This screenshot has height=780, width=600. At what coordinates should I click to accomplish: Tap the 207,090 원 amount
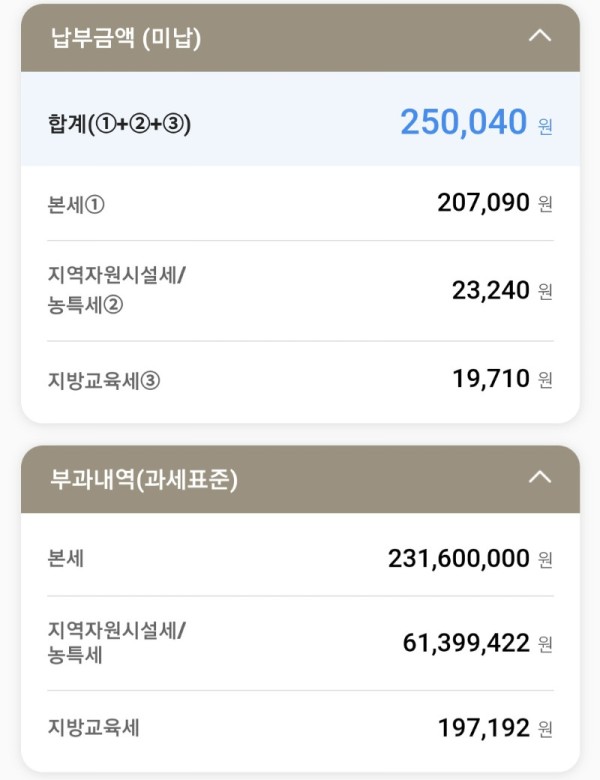(x=495, y=203)
